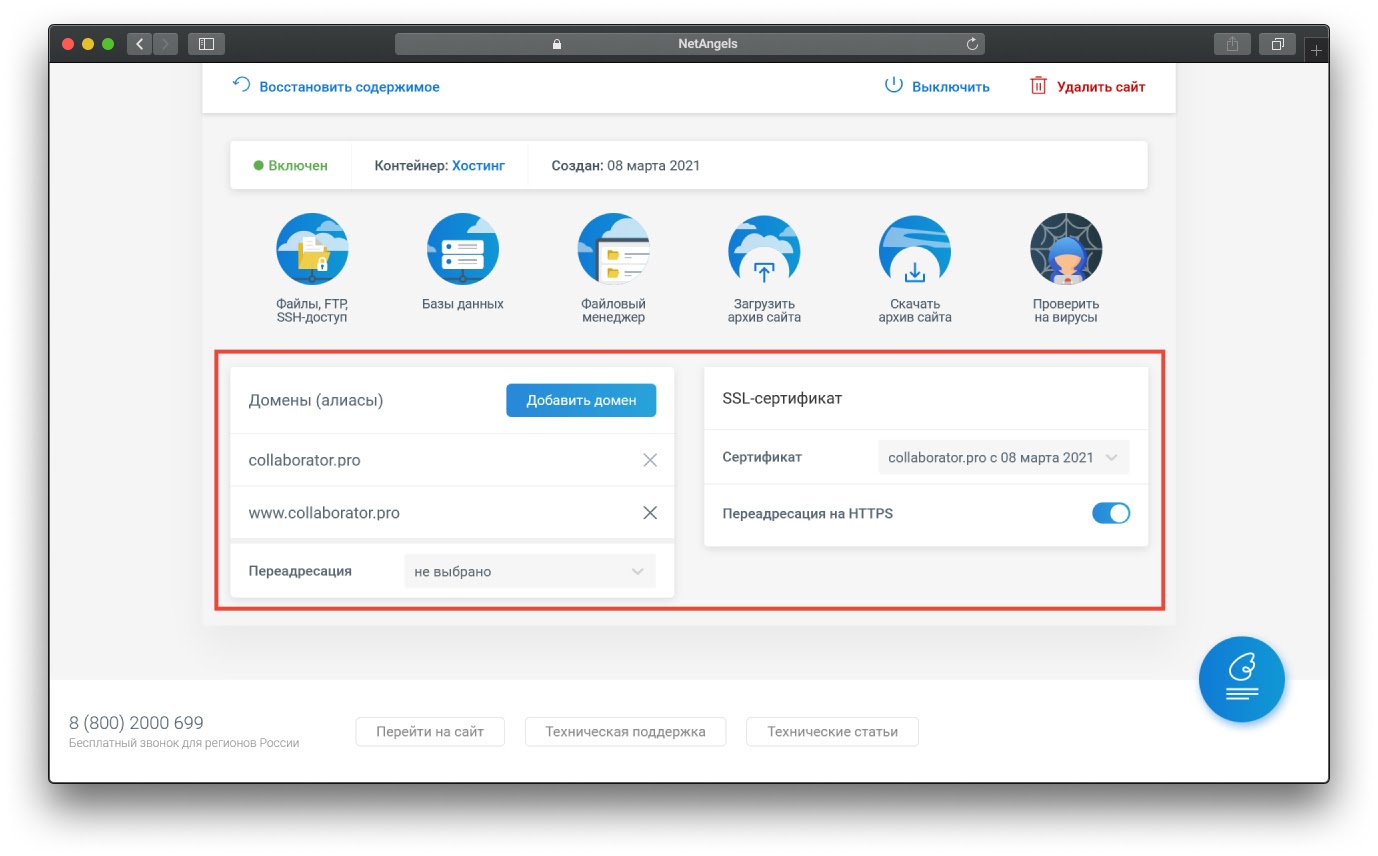
Task: Expand the Переадресация «не выбрано» dropdown
Action: pos(529,570)
